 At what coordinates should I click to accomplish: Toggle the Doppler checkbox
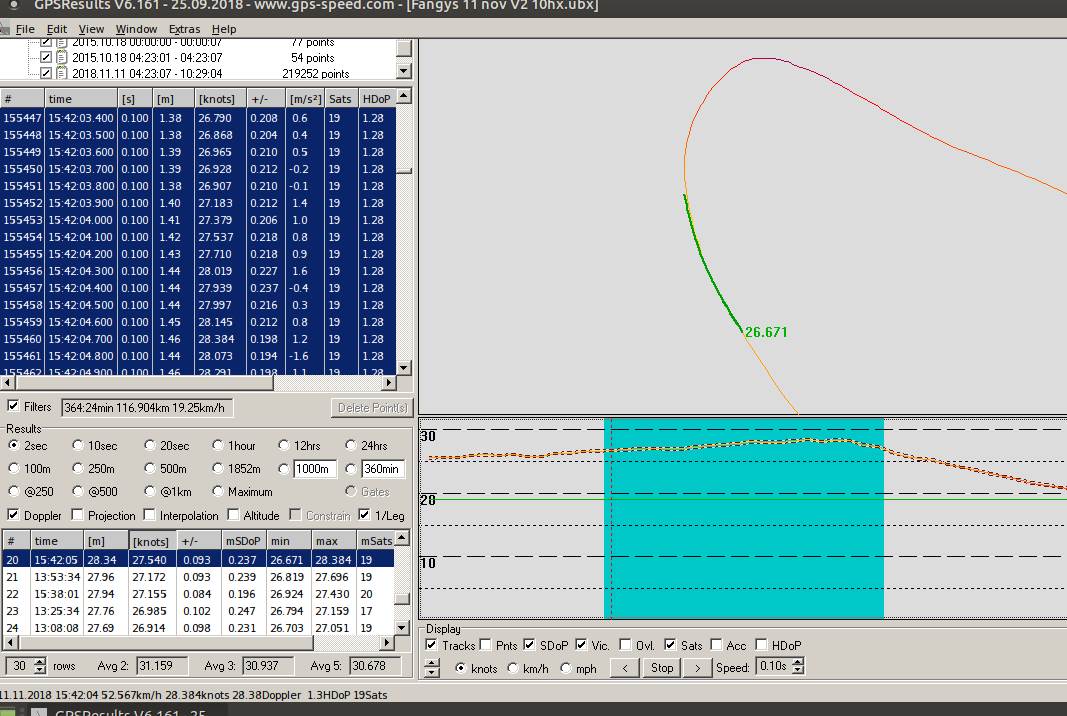coord(14,515)
